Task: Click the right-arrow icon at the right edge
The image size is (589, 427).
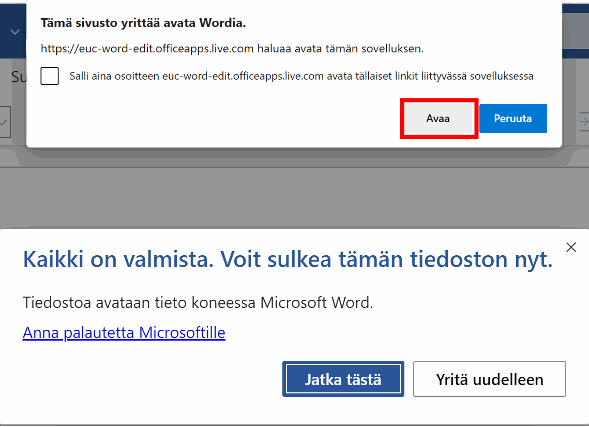Action: (x=584, y=121)
